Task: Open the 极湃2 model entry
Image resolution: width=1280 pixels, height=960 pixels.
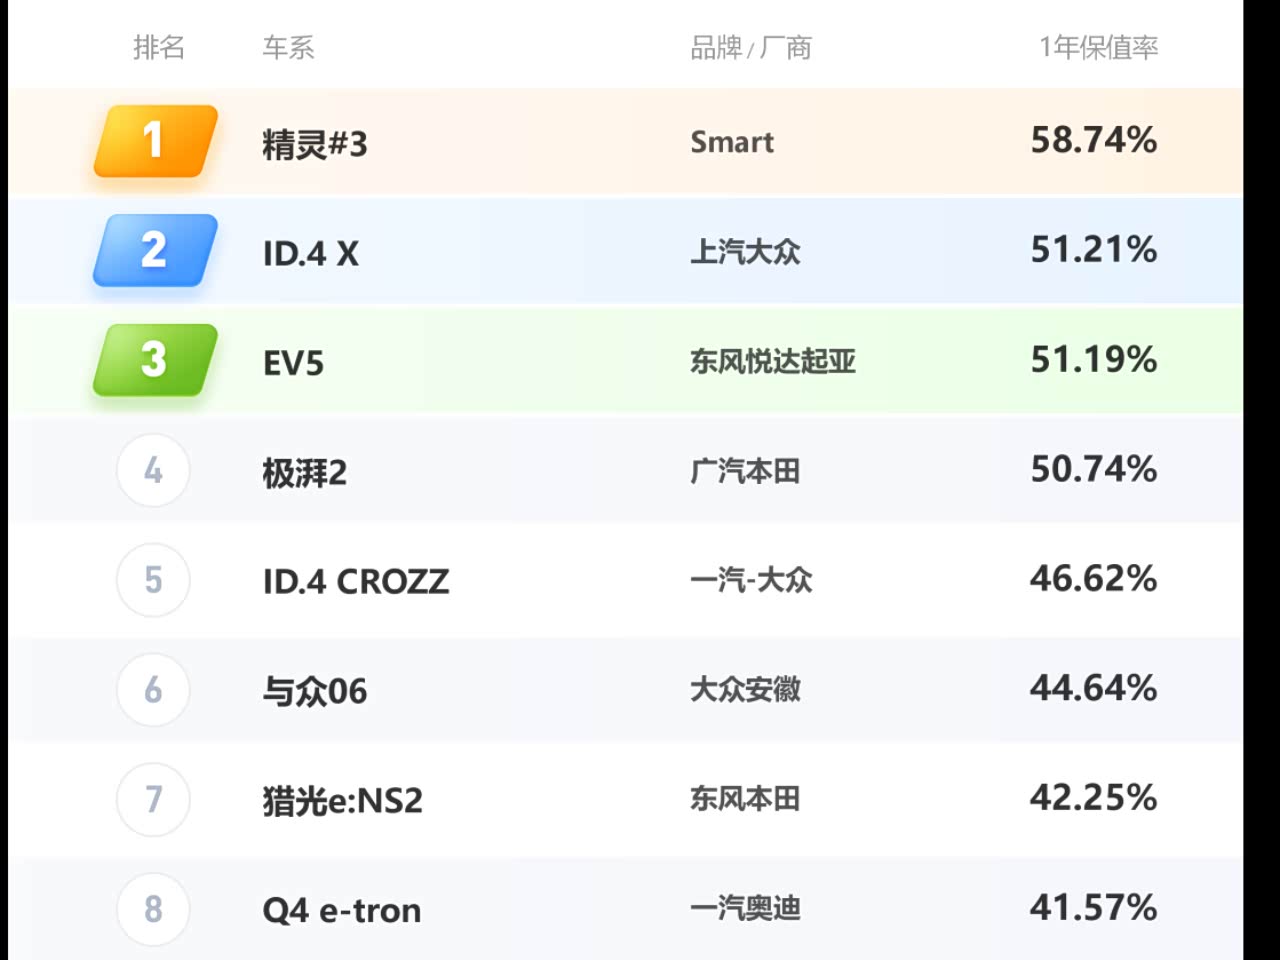Action: click(x=304, y=473)
